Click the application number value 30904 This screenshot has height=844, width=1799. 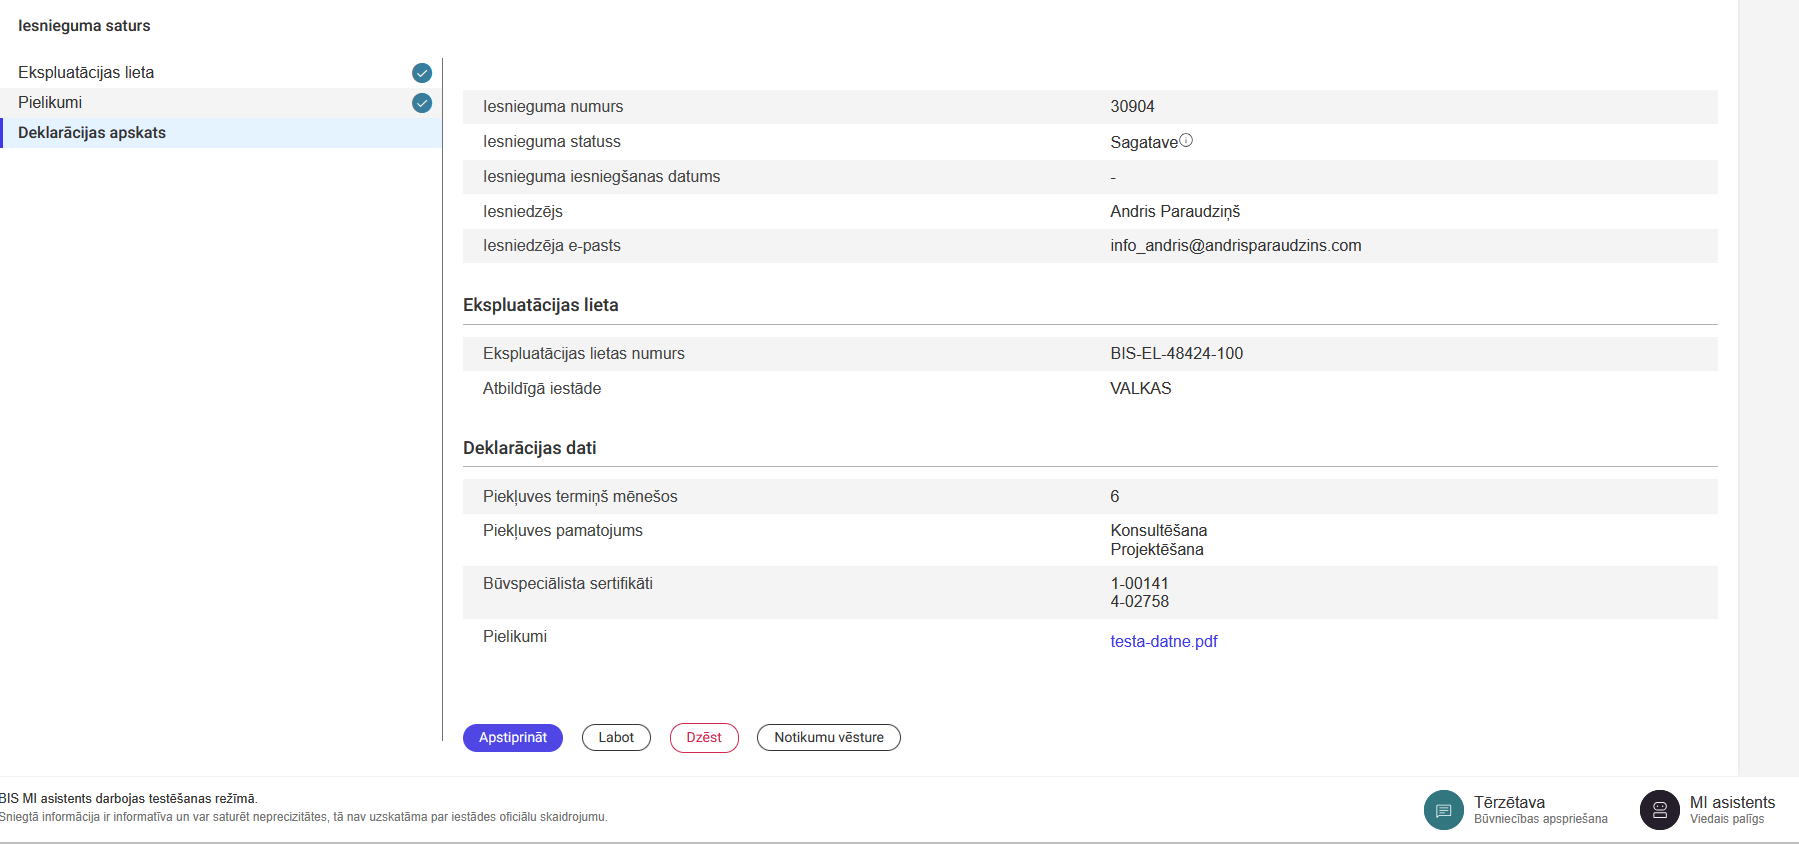(x=1132, y=107)
